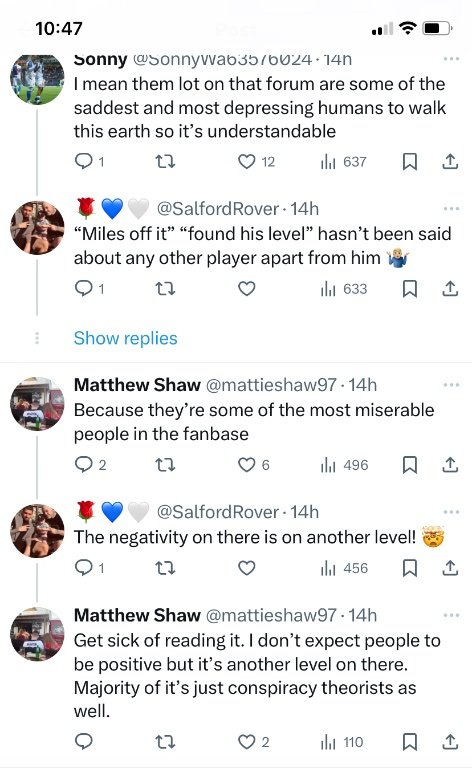The image size is (472, 768).
Task: Open Sonny's football profile picture
Action: [37, 78]
